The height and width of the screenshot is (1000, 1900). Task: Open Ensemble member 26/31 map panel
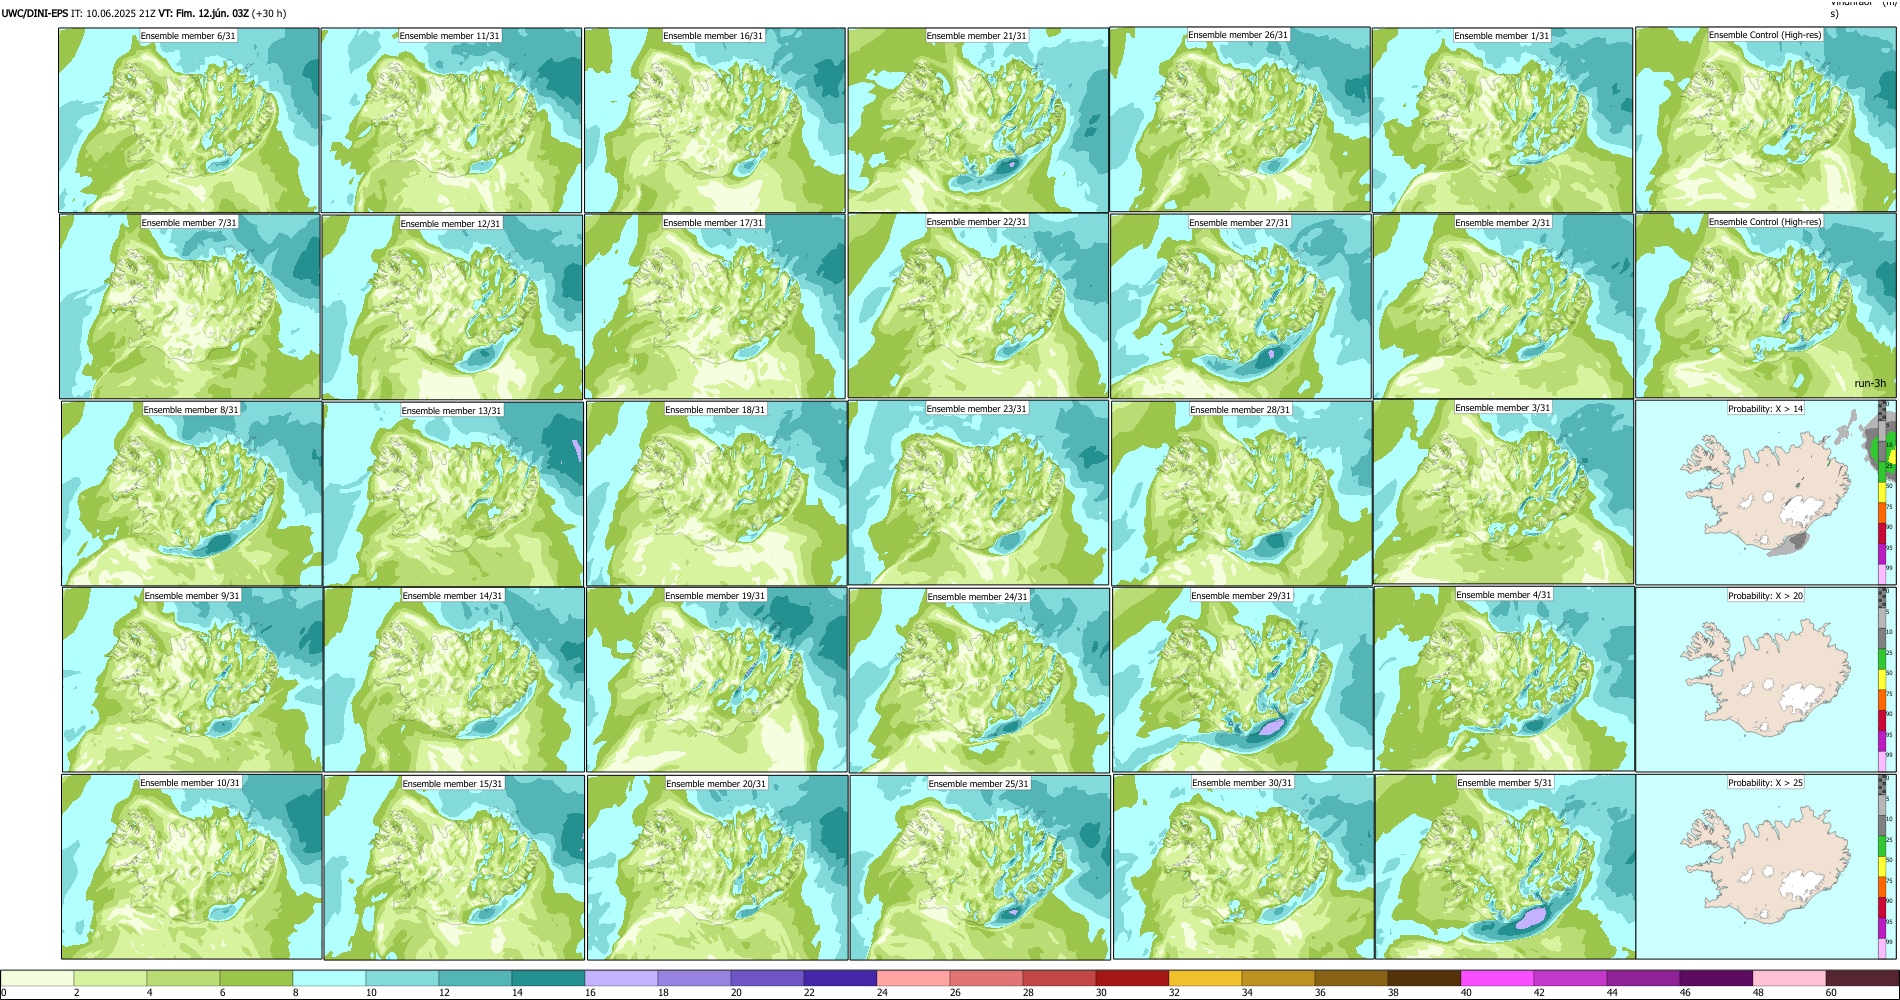point(1240,119)
